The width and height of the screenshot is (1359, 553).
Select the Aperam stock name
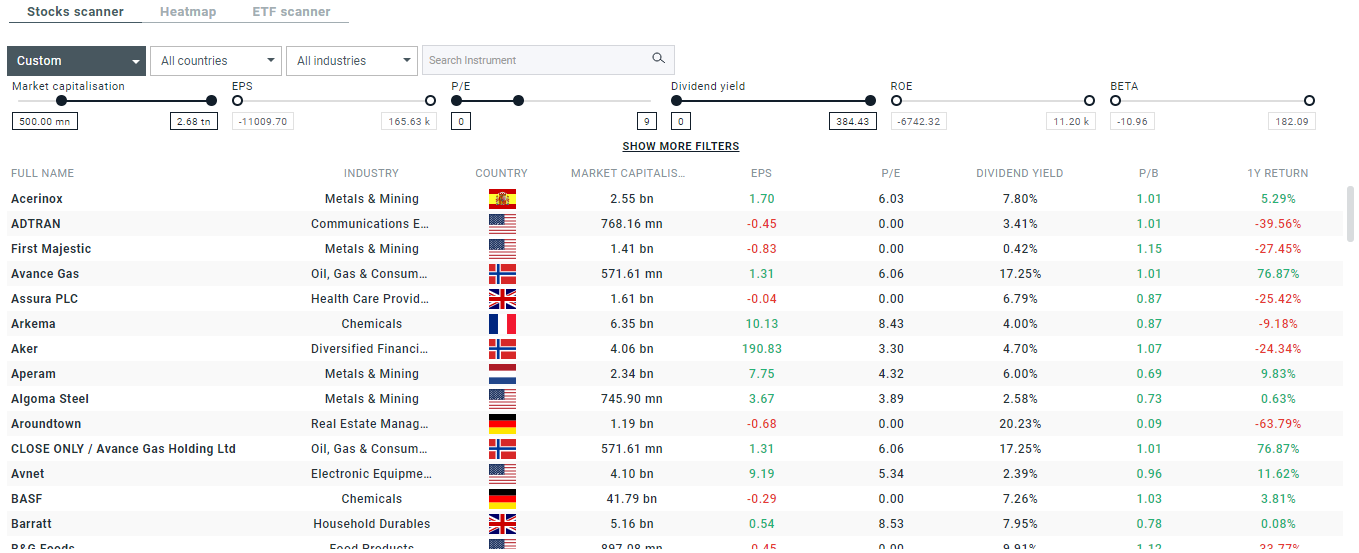(x=33, y=374)
